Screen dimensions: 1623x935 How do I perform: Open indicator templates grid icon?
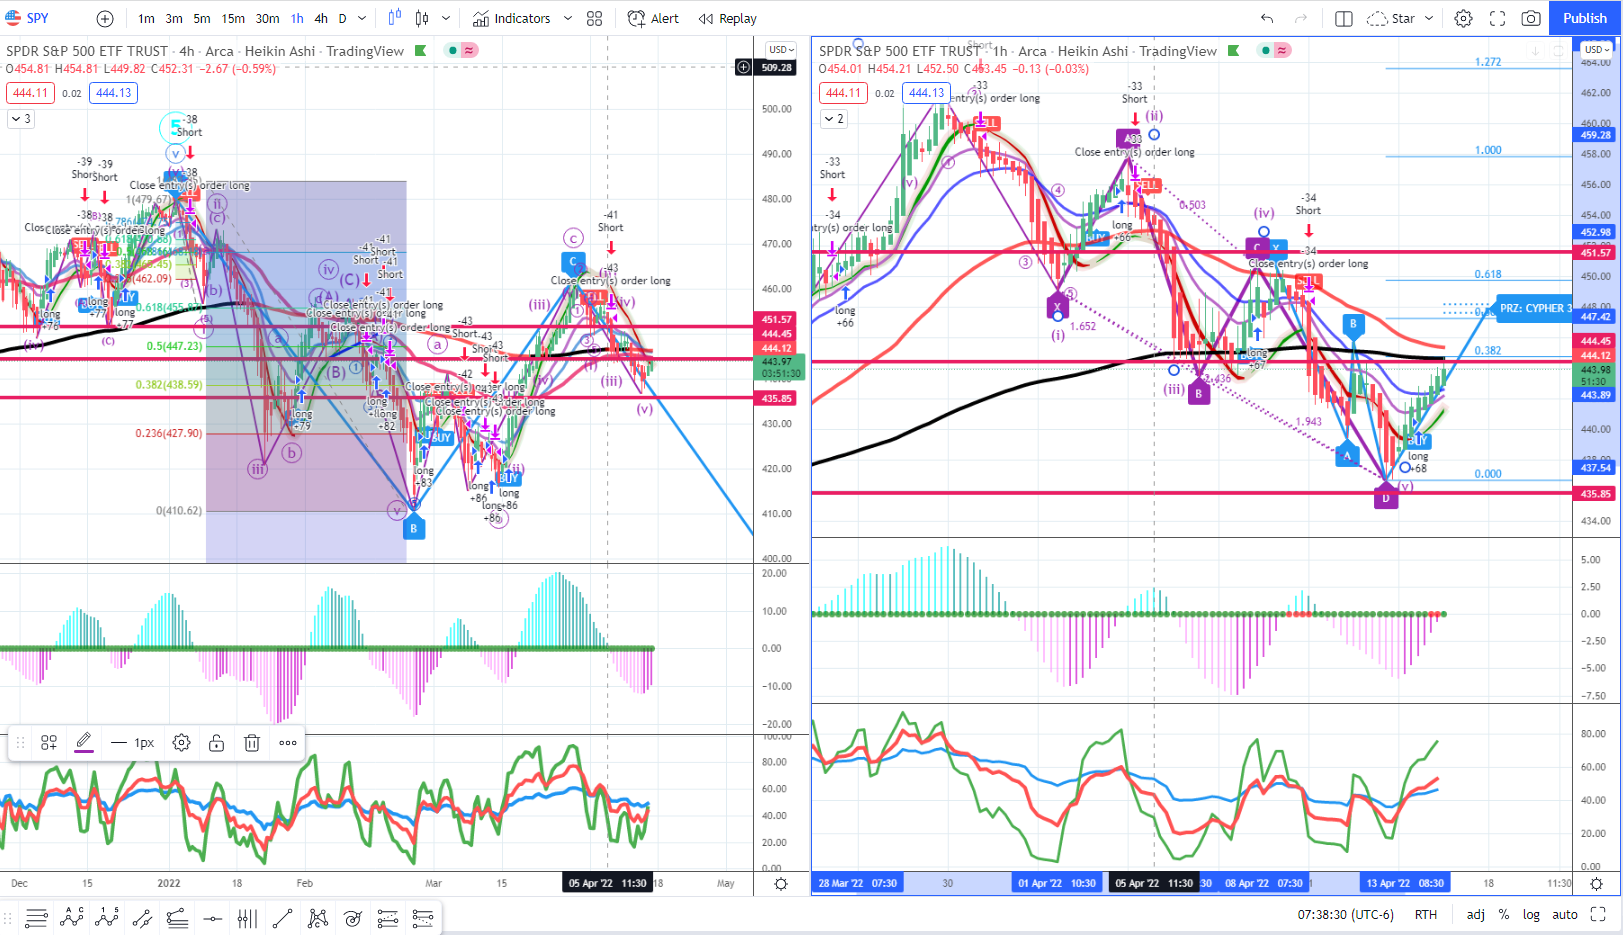point(595,18)
